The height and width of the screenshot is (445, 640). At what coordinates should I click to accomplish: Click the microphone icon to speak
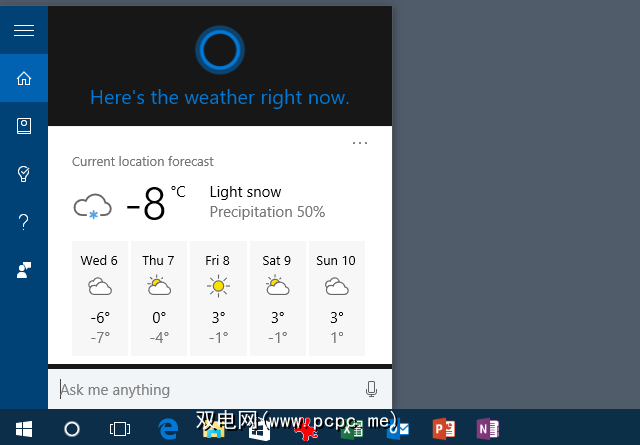pyautogui.click(x=372, y=389)
